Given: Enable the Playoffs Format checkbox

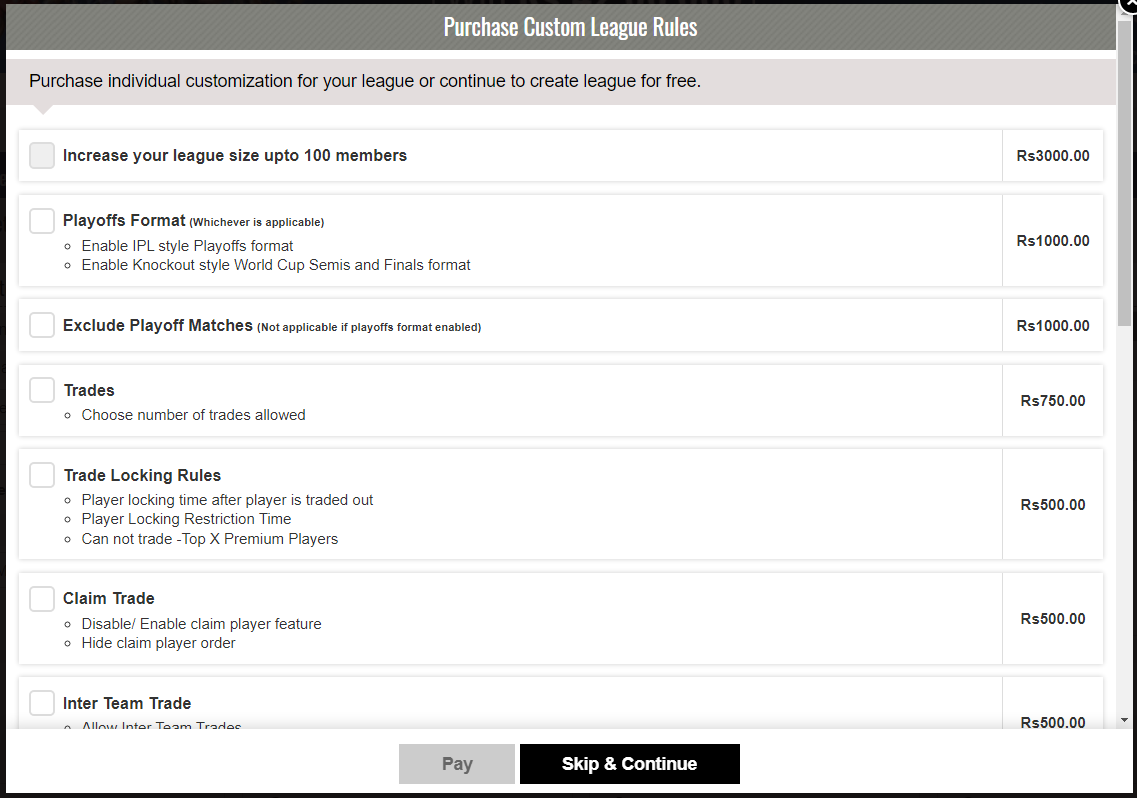Looking at the screenshot, I should 42,221.
